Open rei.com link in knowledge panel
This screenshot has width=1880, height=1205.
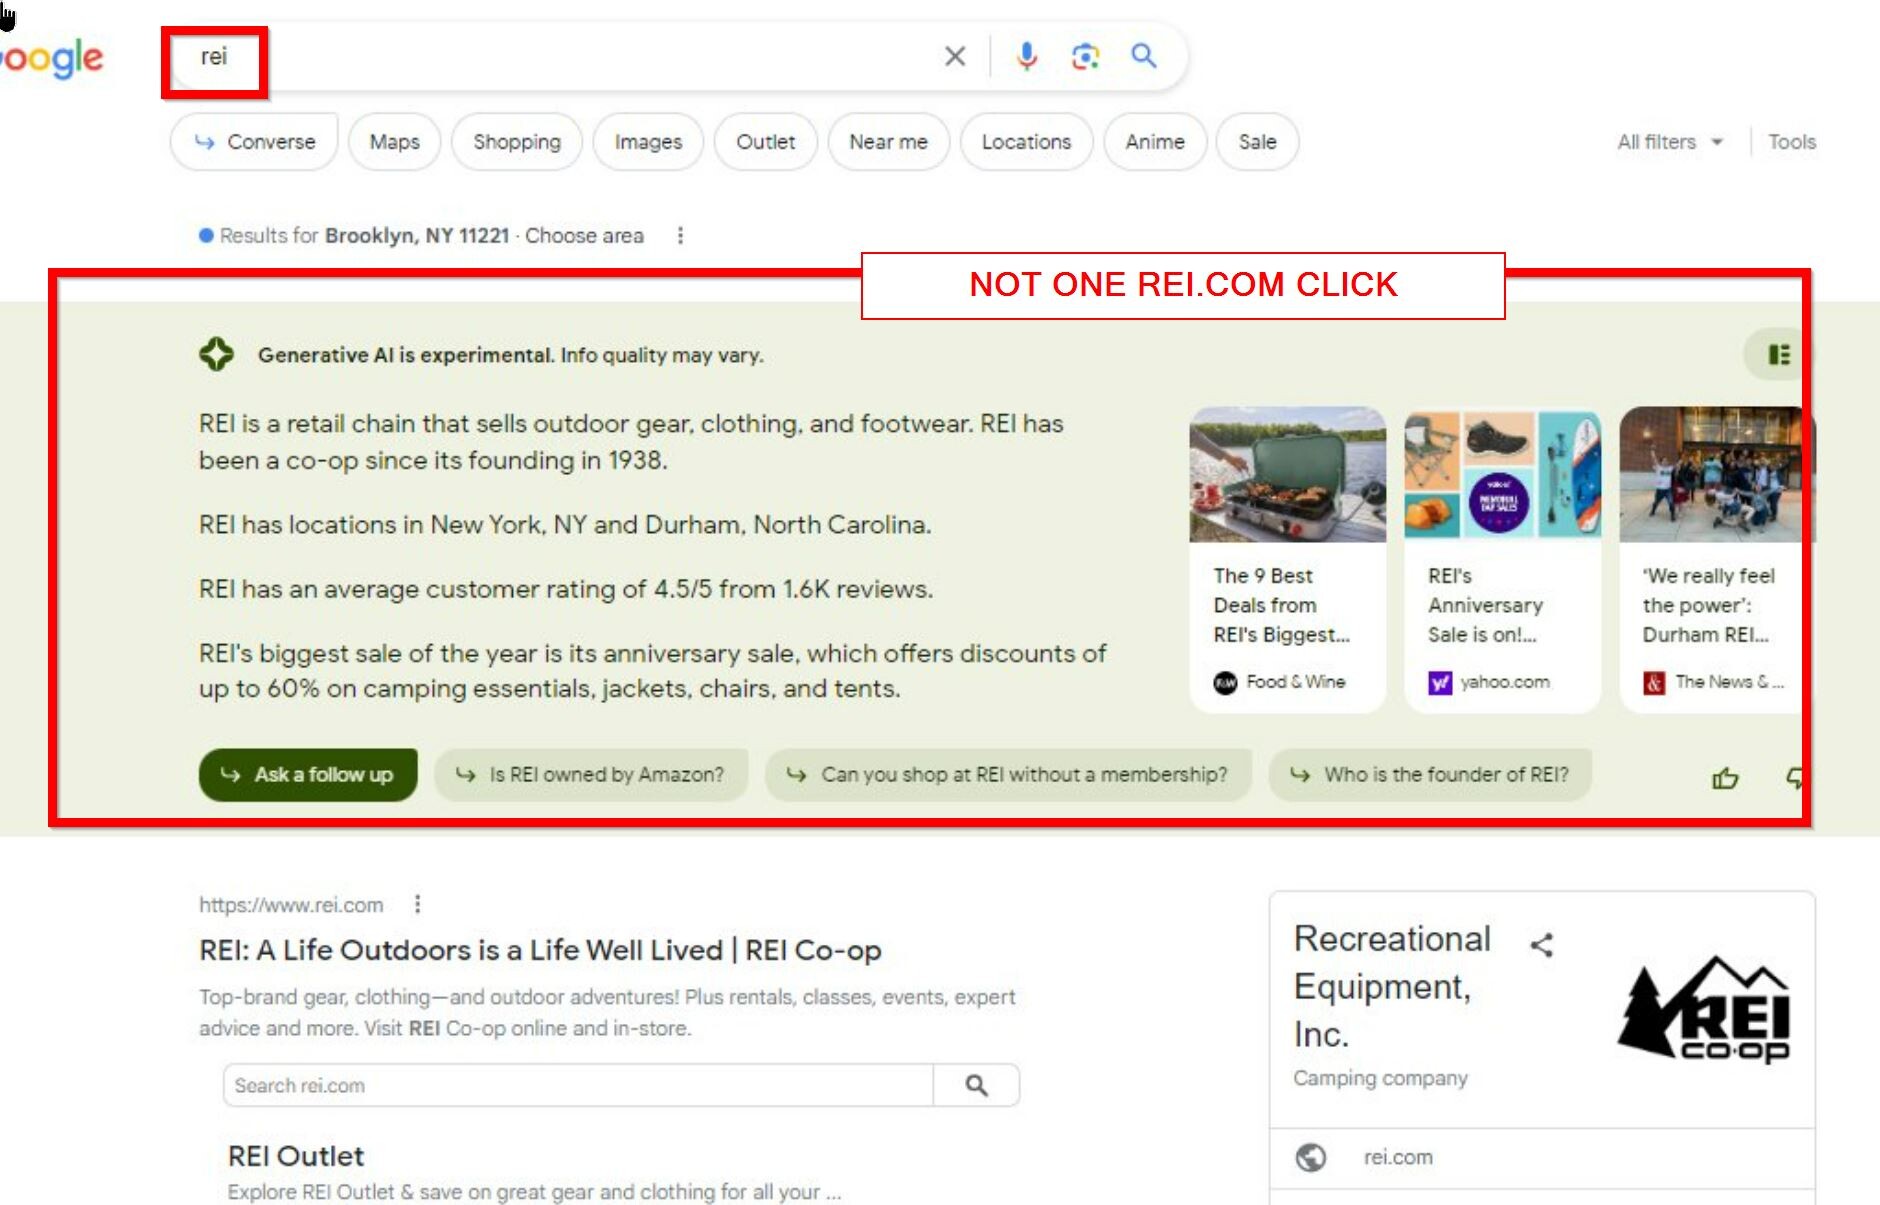point(1398,1157)
